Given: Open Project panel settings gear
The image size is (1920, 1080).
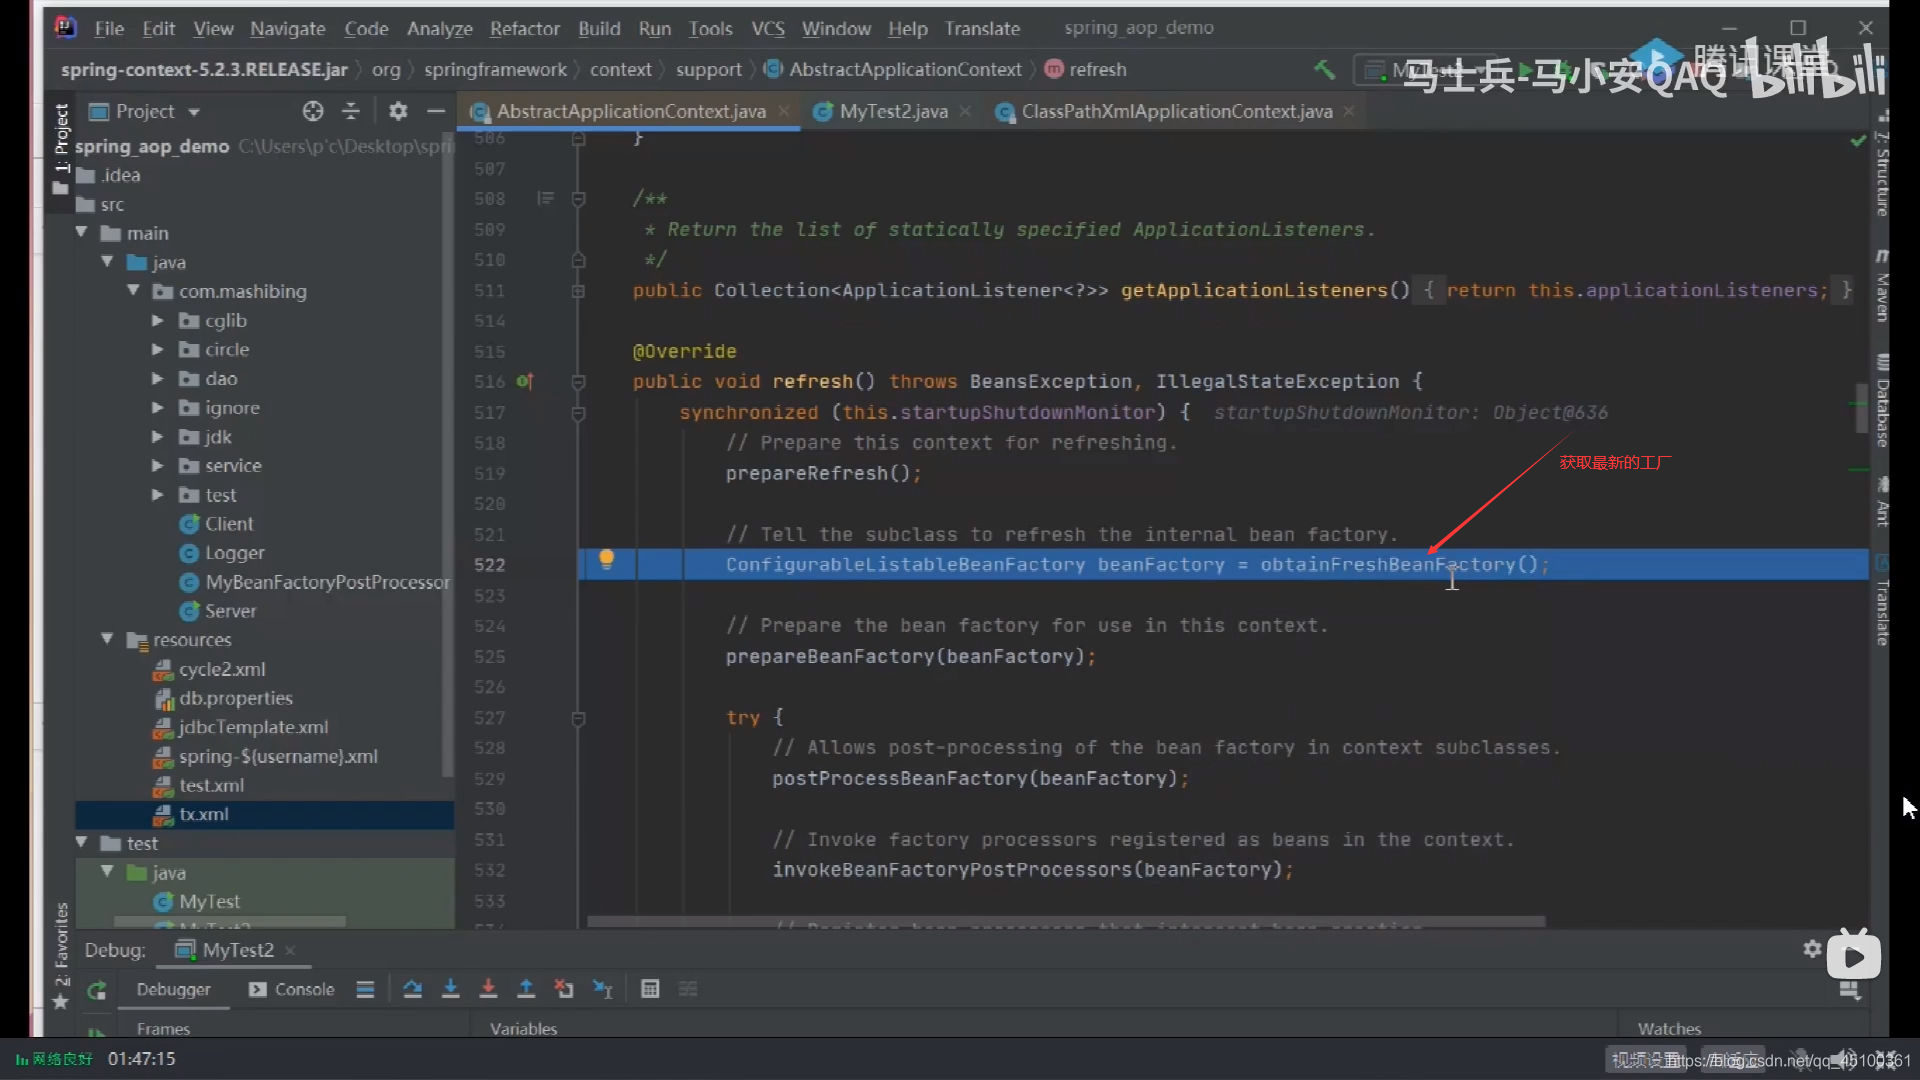Looking at the screenshot, I should pyautogui.click(x=398, y=111).
